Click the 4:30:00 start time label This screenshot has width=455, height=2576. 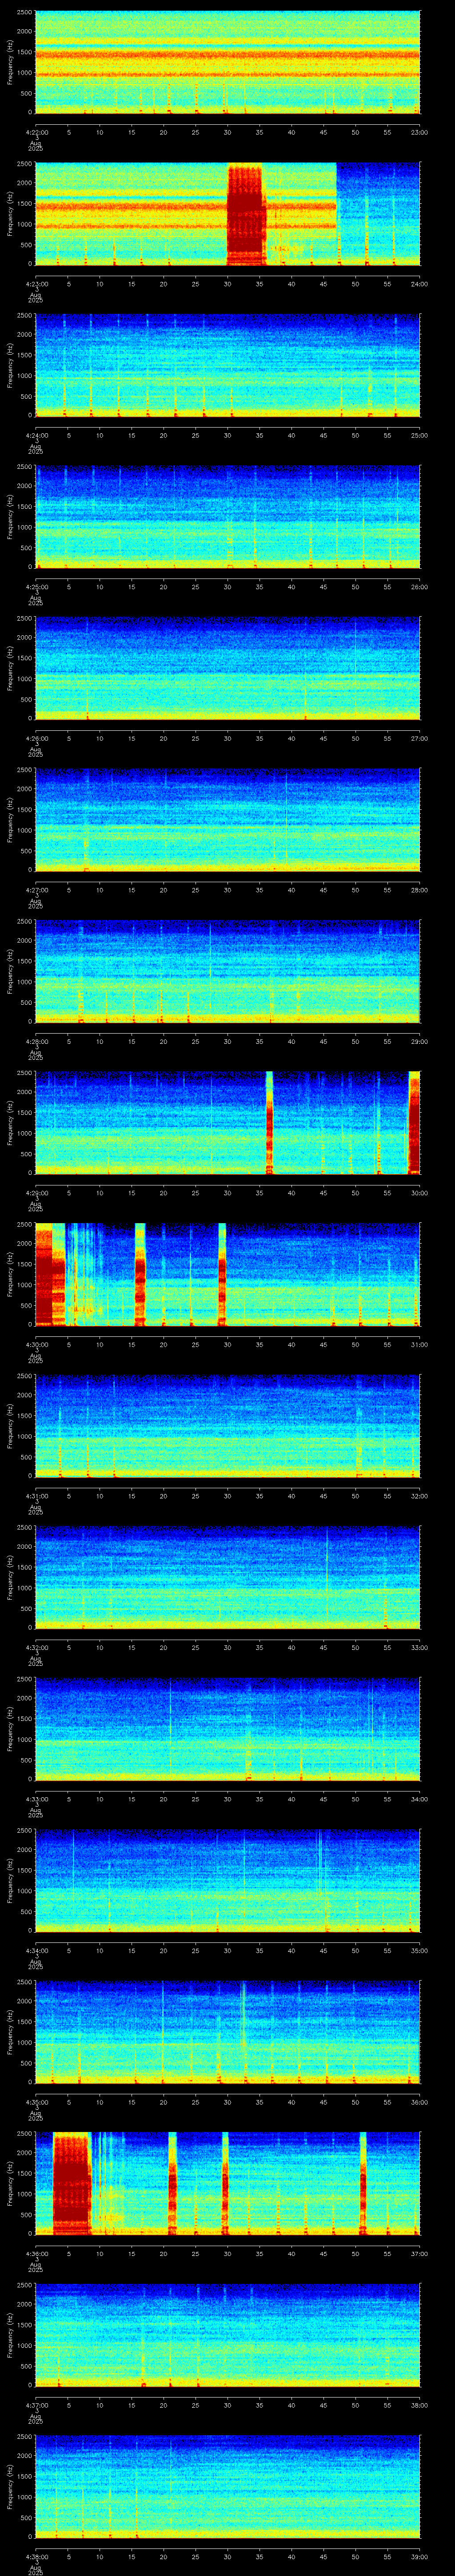(36, 1344)
